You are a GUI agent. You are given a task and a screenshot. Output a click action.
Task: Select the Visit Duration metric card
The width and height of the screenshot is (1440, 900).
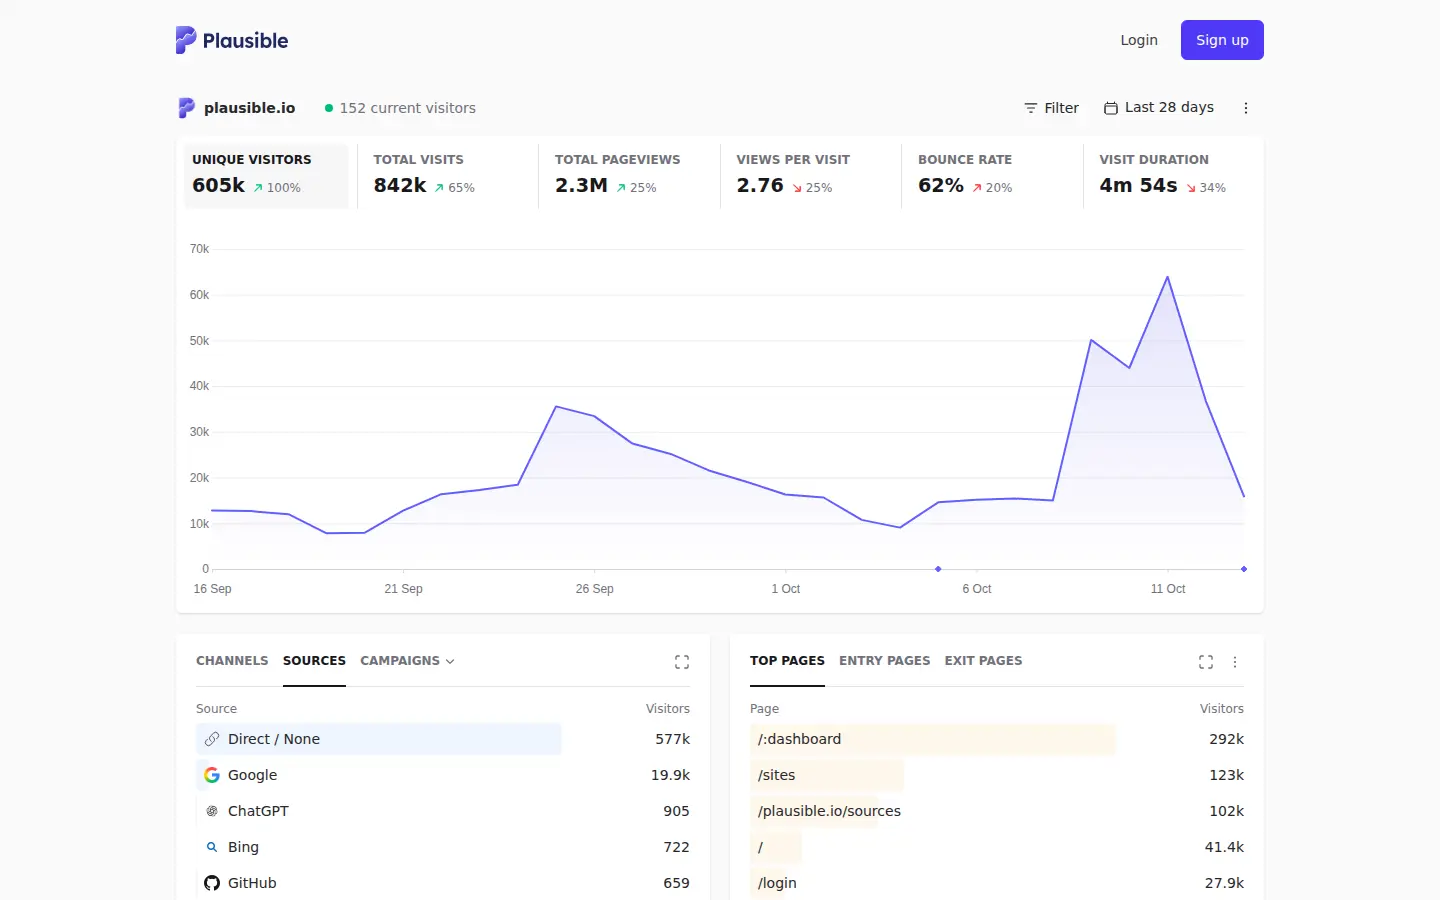point(1173,176)
